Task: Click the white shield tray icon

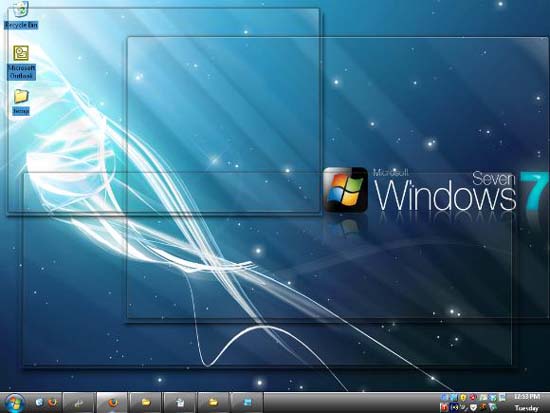Action: point(473,407)
